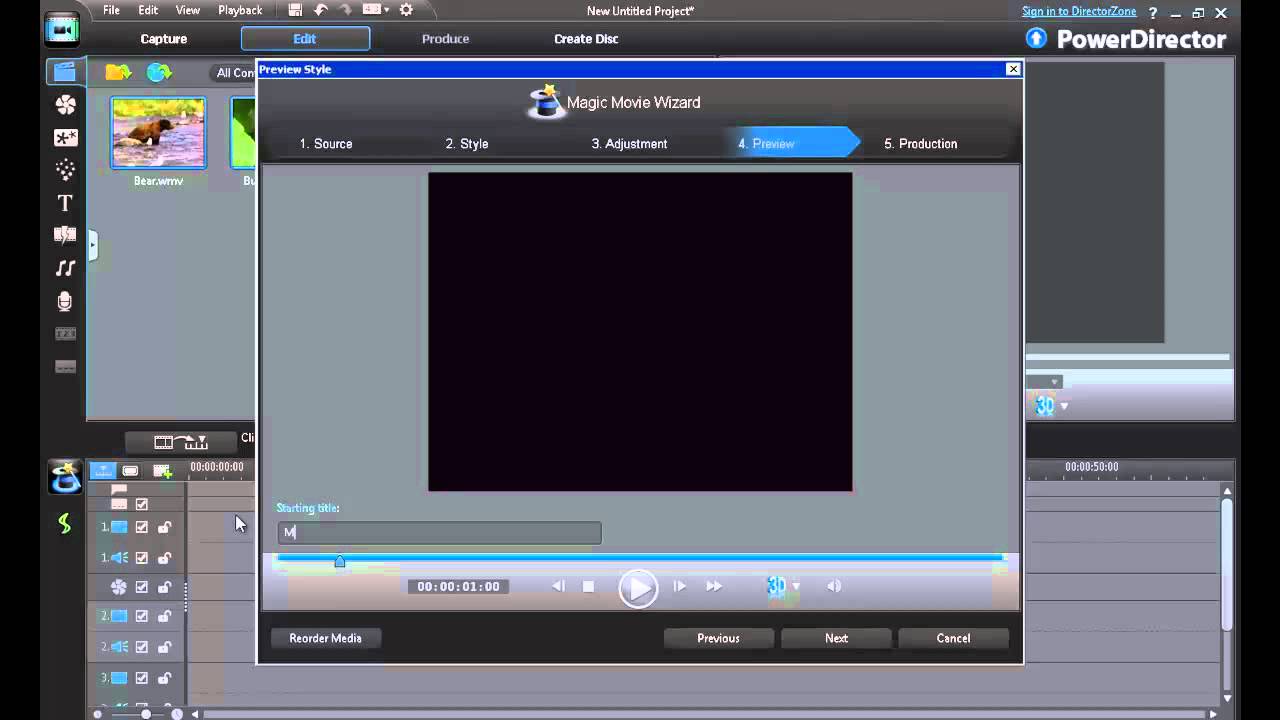Toggle effect track enable checkbox
The image size is (1280, 720).
pos(142,587)
